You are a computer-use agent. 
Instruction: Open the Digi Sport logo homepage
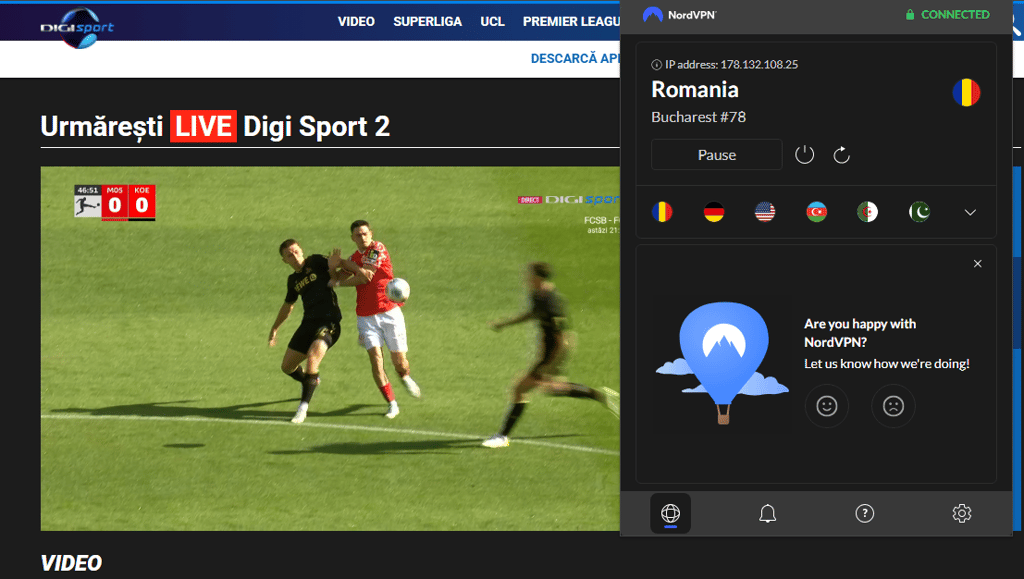77,27
